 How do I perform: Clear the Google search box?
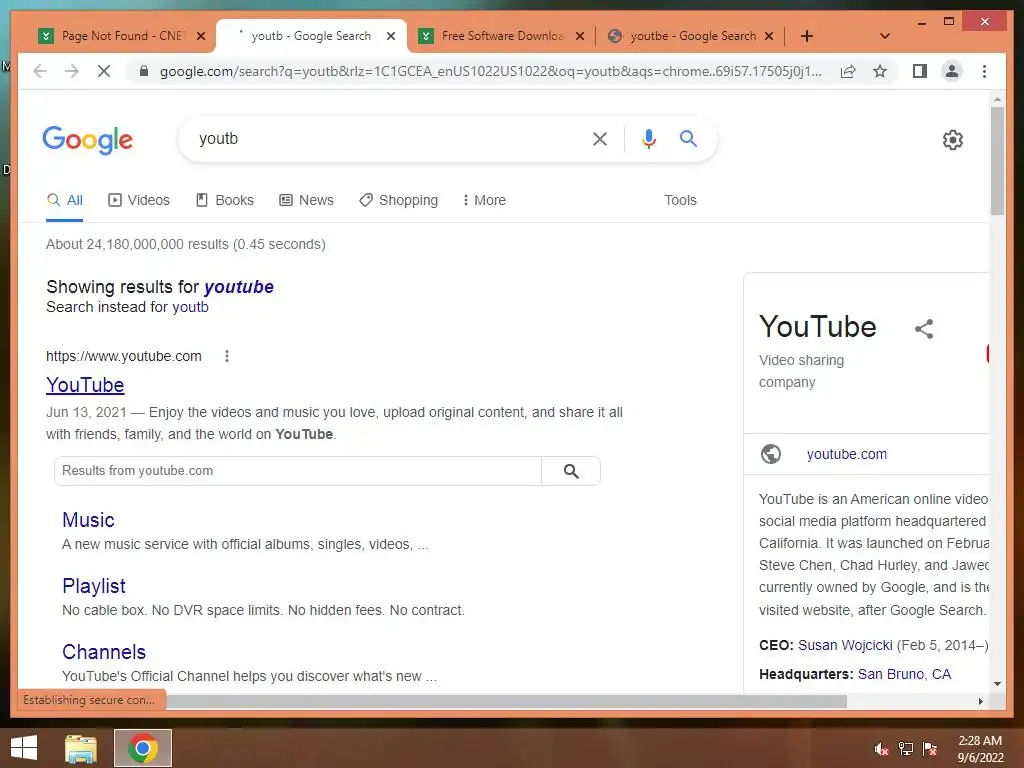600,138
